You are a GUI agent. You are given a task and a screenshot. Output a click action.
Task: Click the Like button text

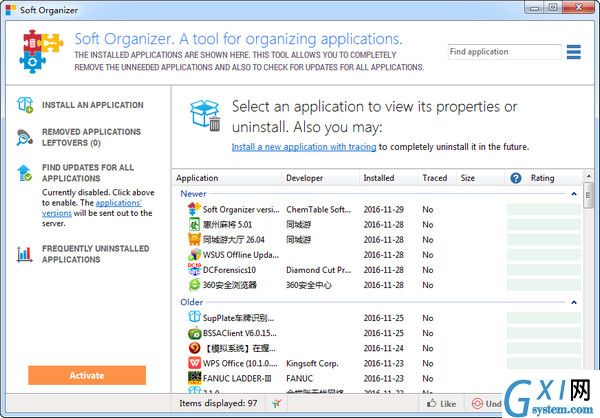tap(448, 404)
